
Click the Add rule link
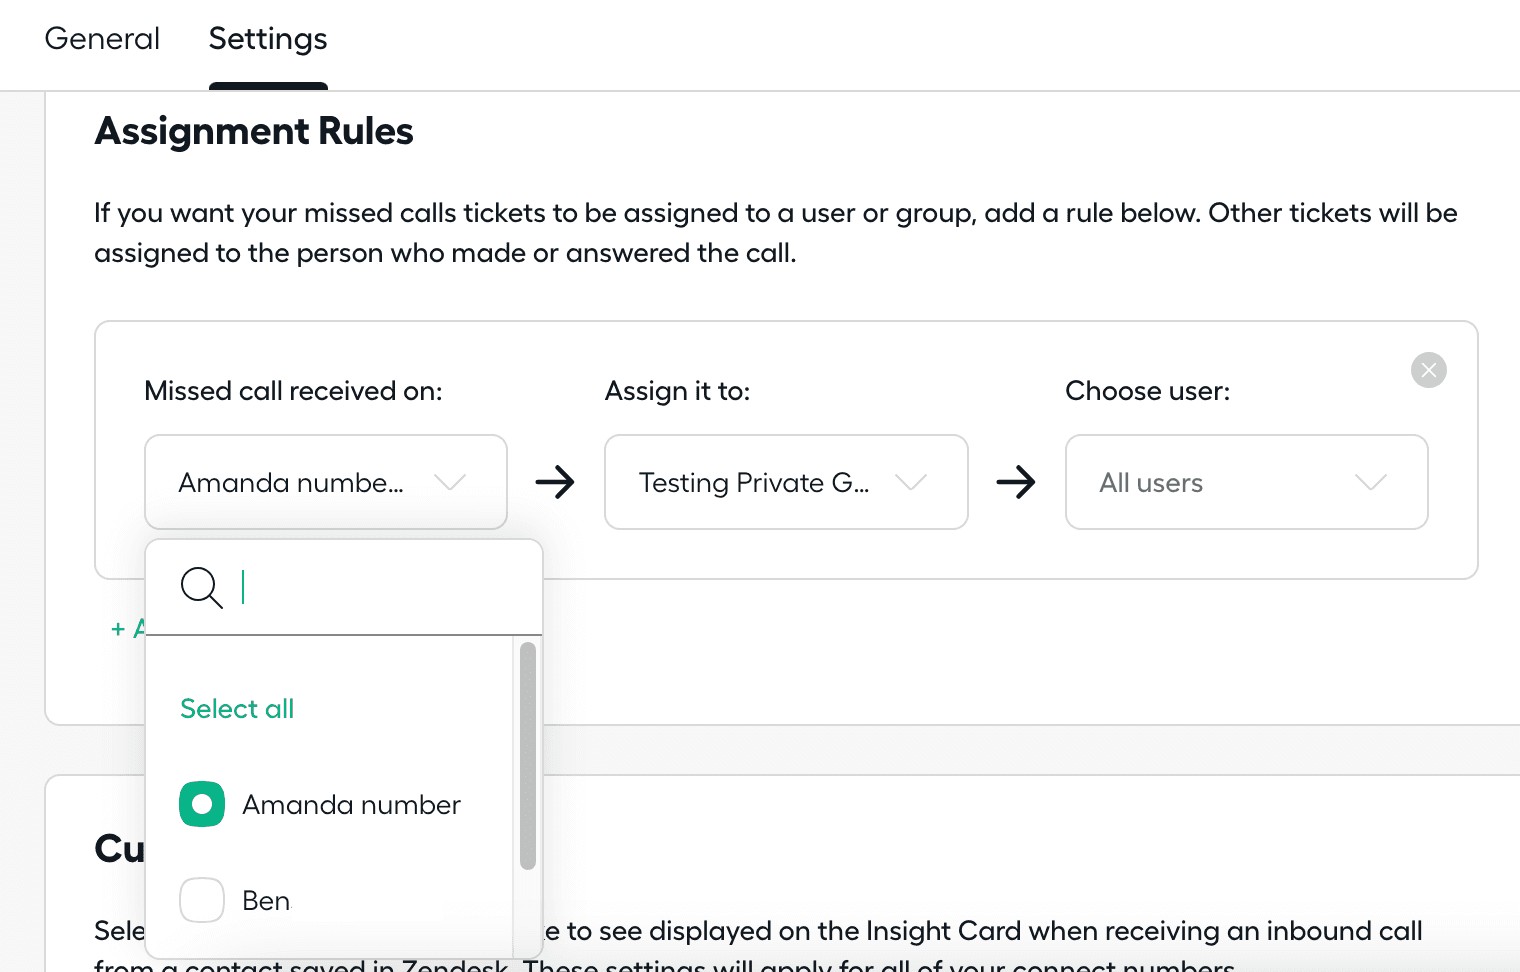click(x=127, y=629)
